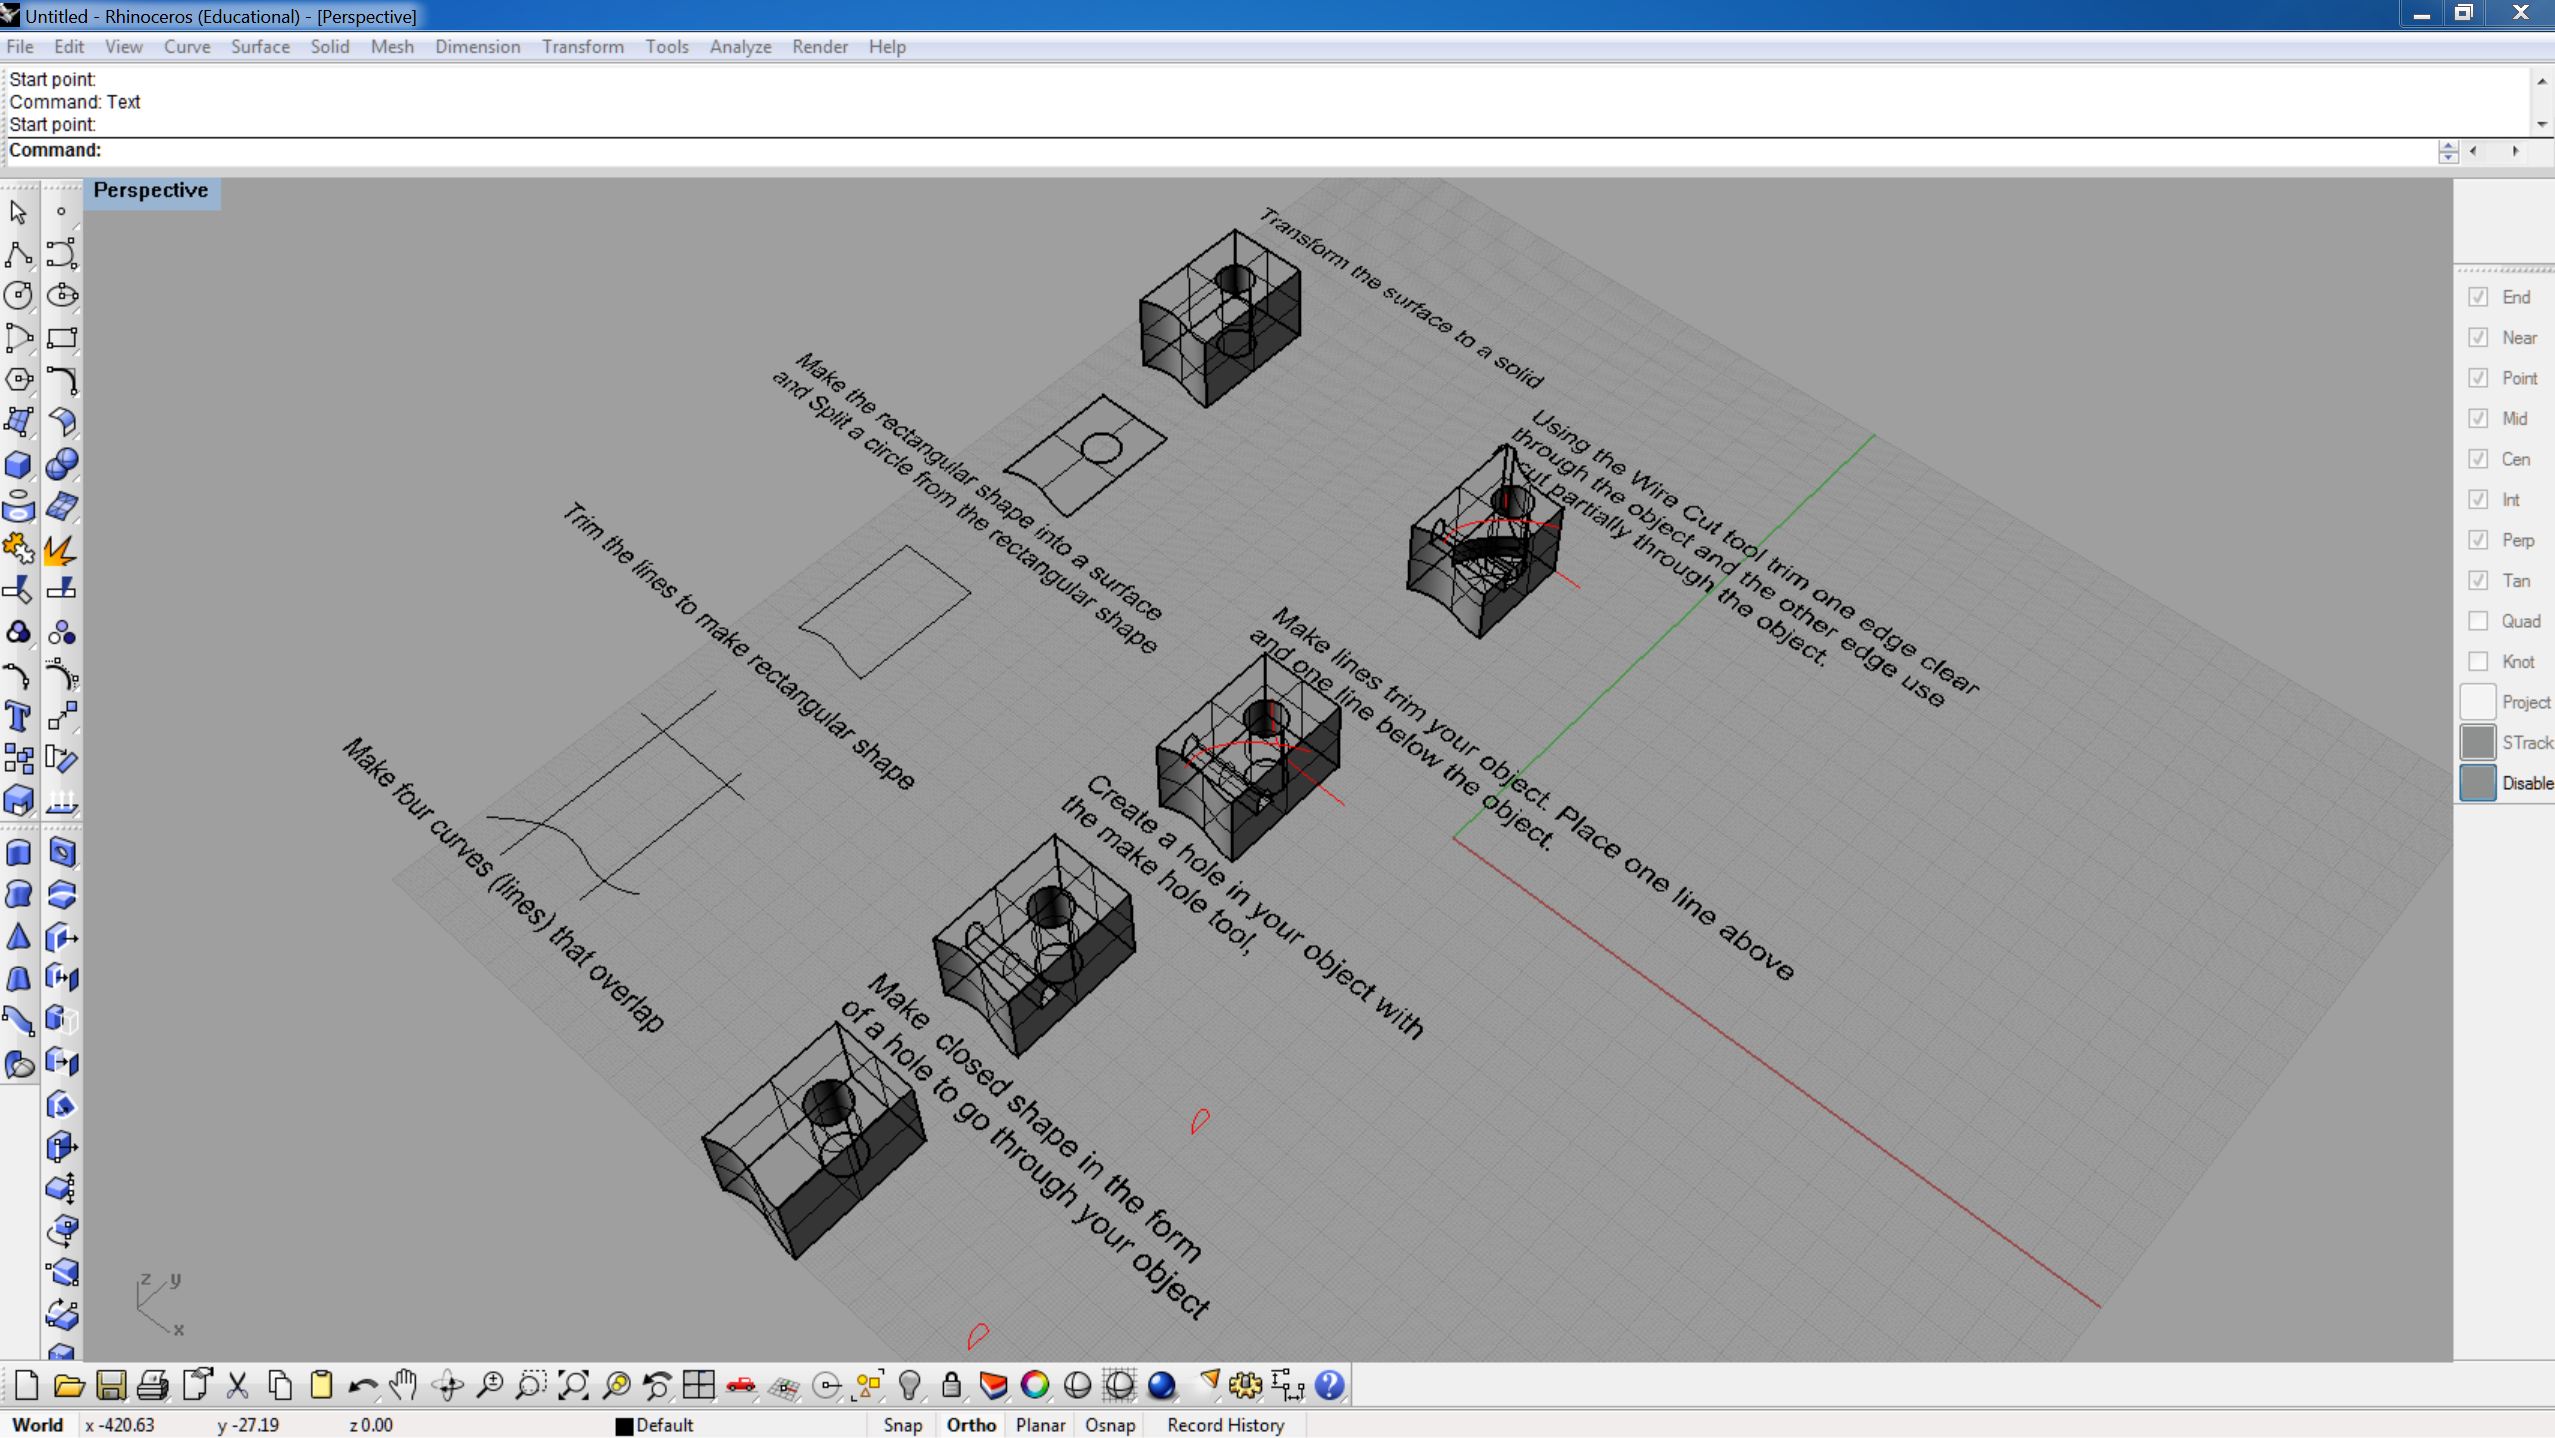The height and width of the screenshot is (1438, 2555).
Task: Open Help via question mark icon
Action: (1329, 1385)
